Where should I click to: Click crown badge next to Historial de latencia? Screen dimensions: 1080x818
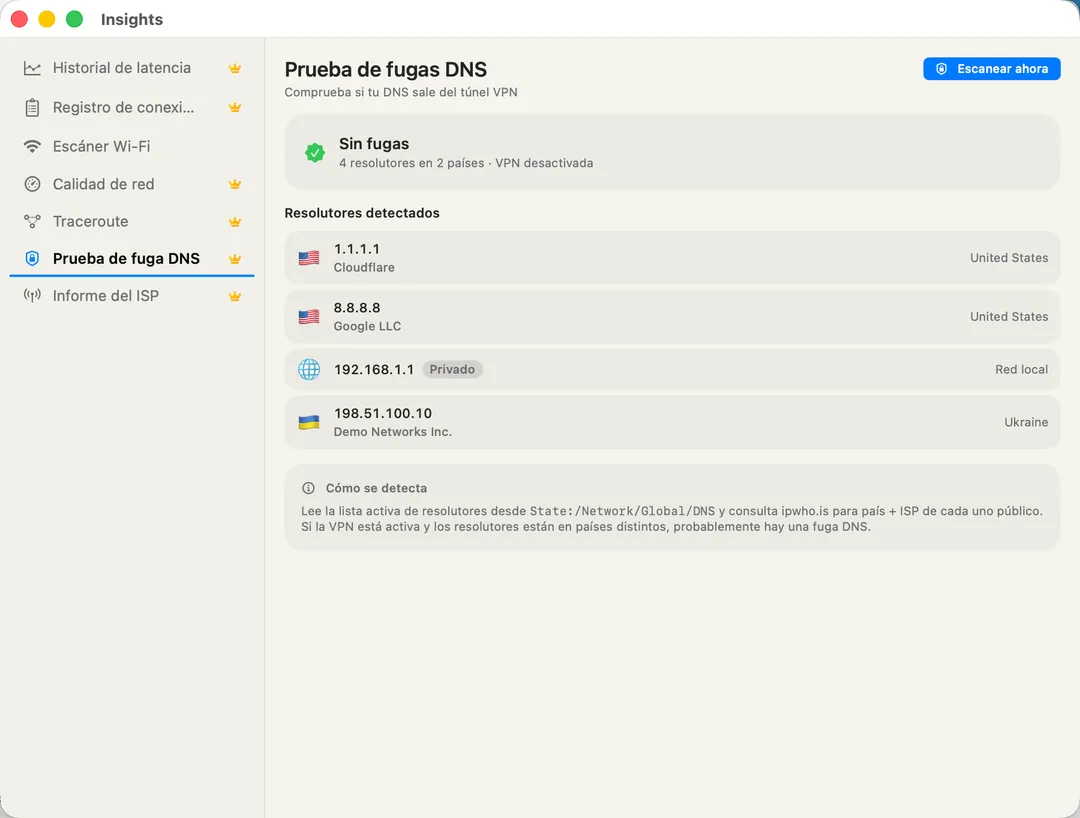click(235, 68)
